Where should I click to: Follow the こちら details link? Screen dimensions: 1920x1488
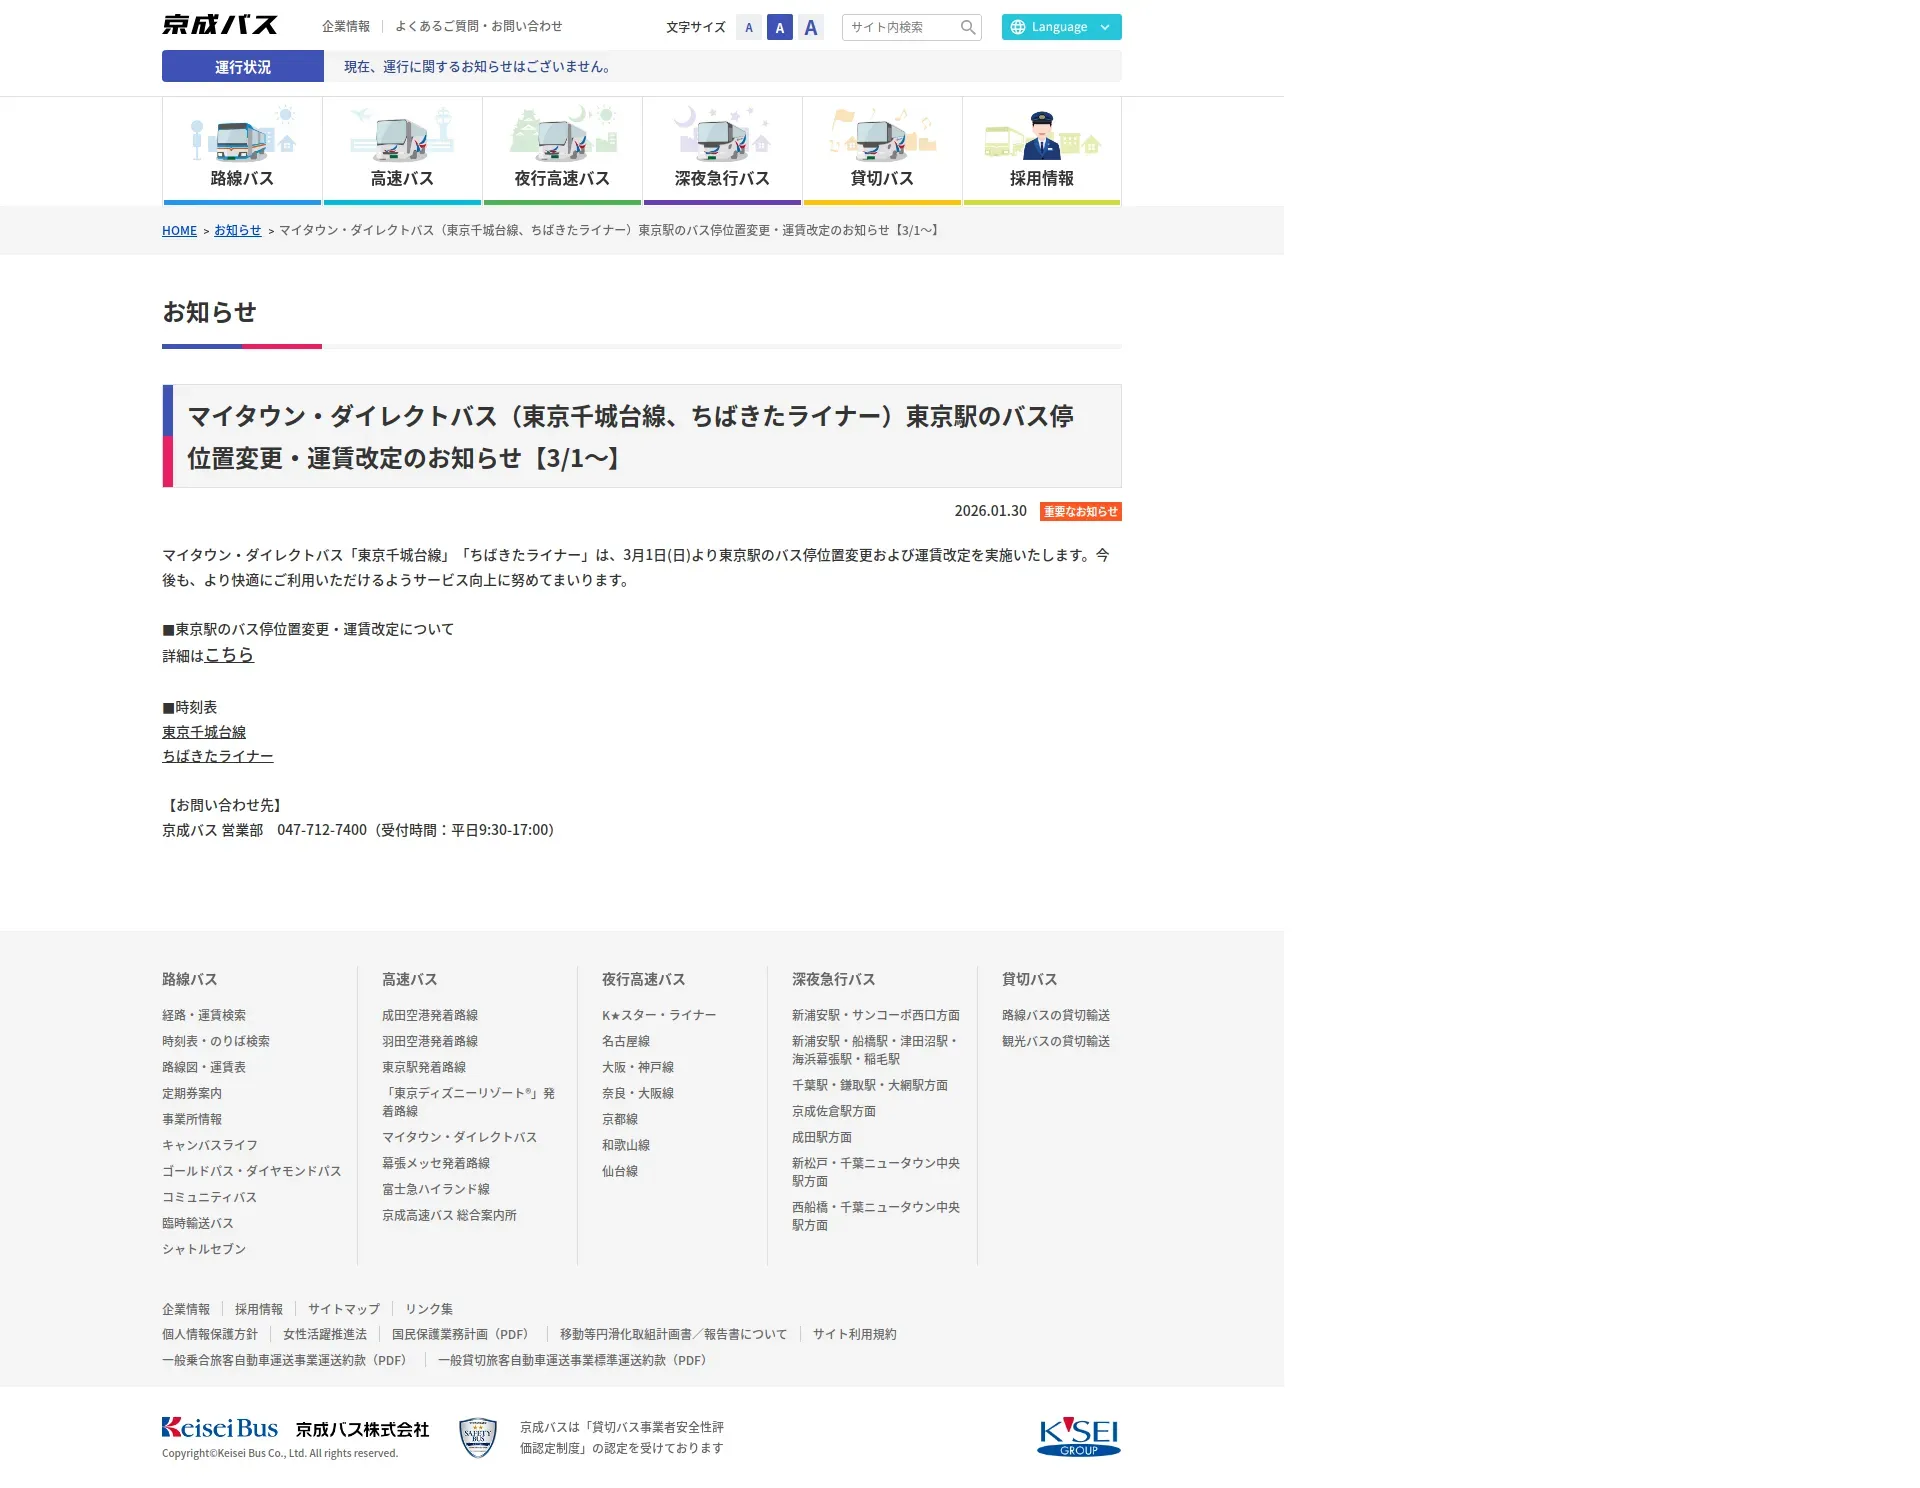(x=229, y=655)
